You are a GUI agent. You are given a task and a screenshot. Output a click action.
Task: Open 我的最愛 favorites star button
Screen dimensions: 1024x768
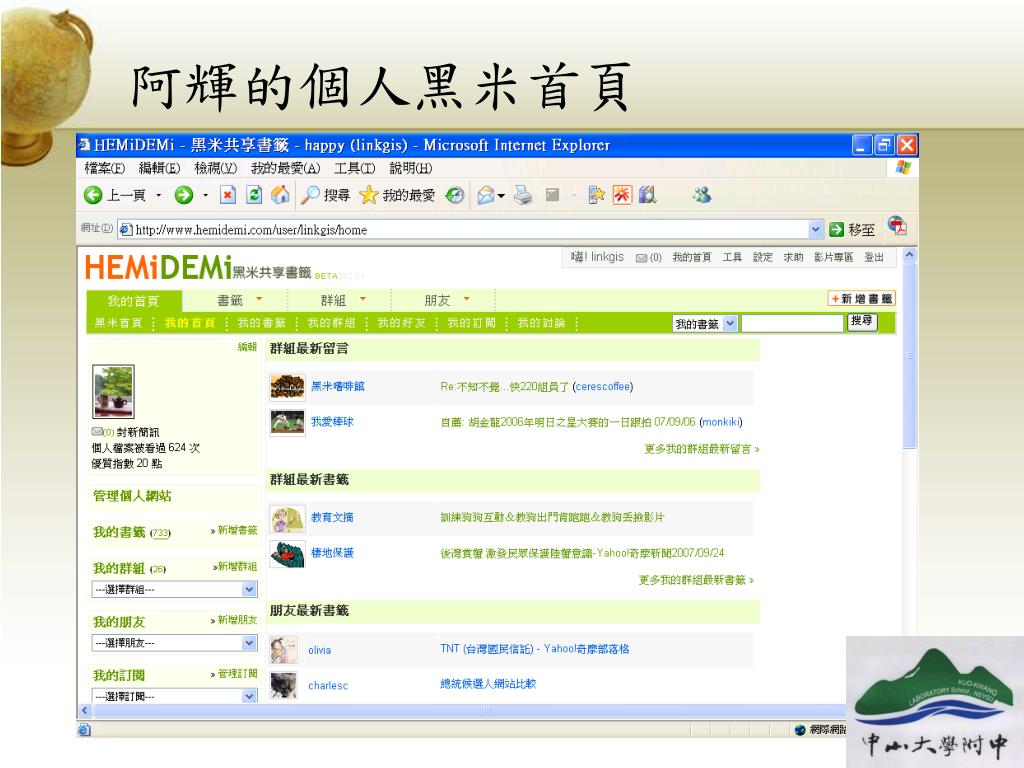pyautogui.click(x=397, y=195)
